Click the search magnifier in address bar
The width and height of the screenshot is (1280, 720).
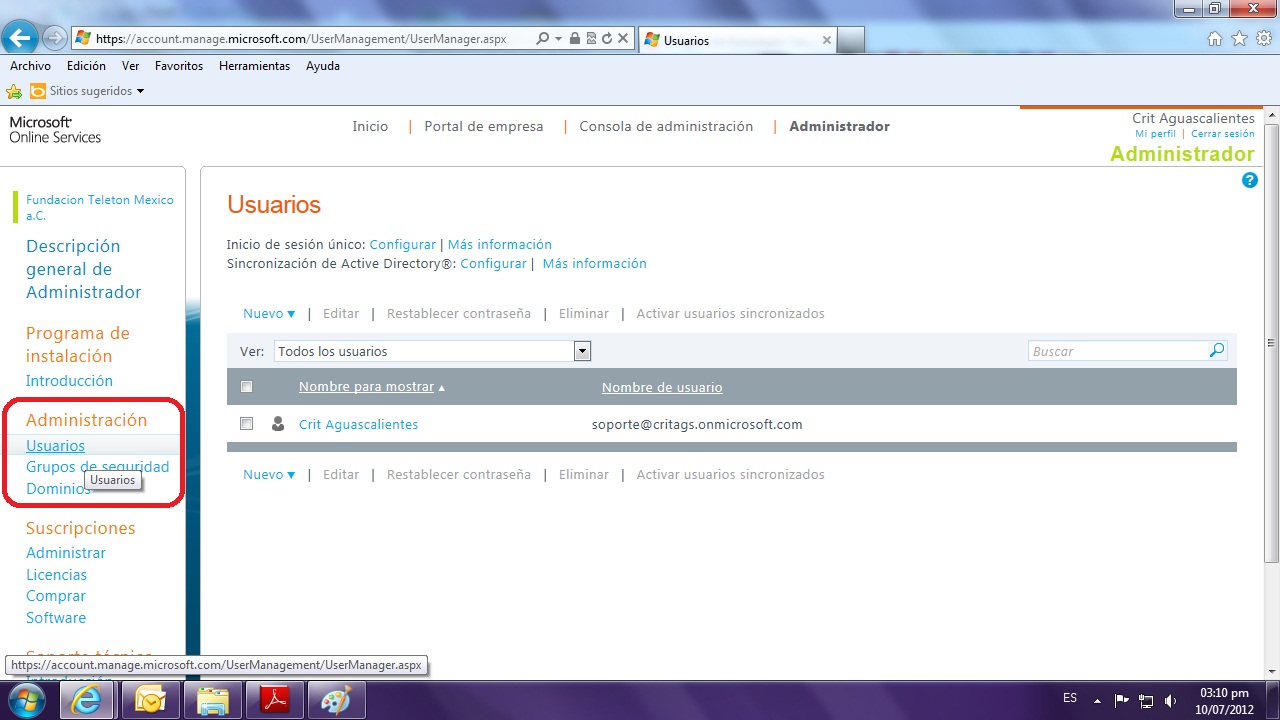[543, 39]
